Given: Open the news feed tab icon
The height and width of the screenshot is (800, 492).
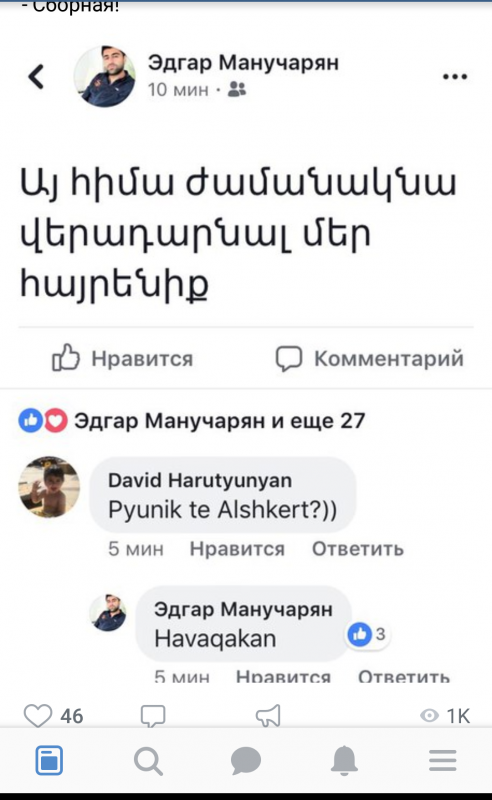Looking at the screenshot, I should click(50, 761).
